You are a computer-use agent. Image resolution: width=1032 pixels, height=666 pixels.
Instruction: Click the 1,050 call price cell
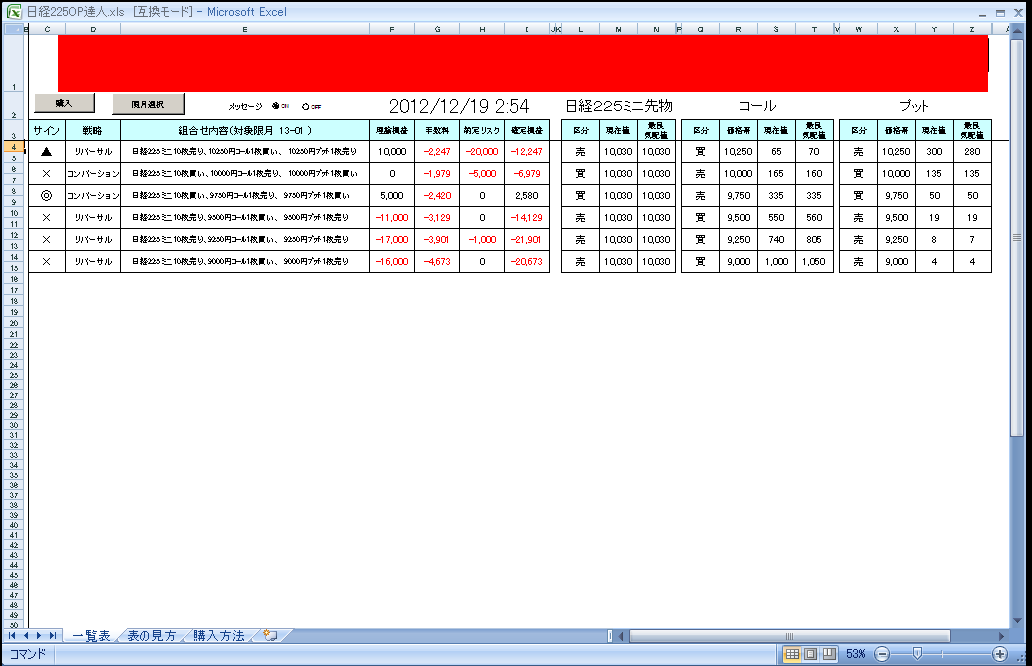[x=814, y=261]
